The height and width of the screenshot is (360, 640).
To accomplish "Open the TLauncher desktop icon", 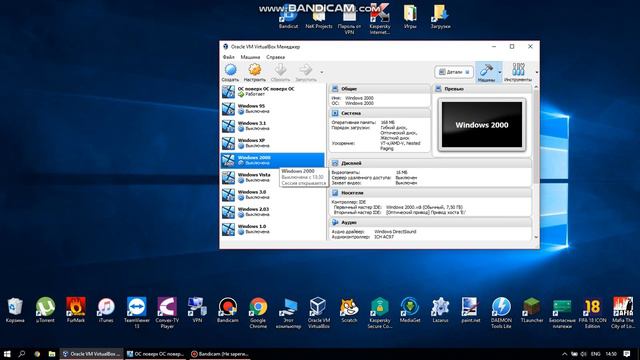I will (531, 310).
